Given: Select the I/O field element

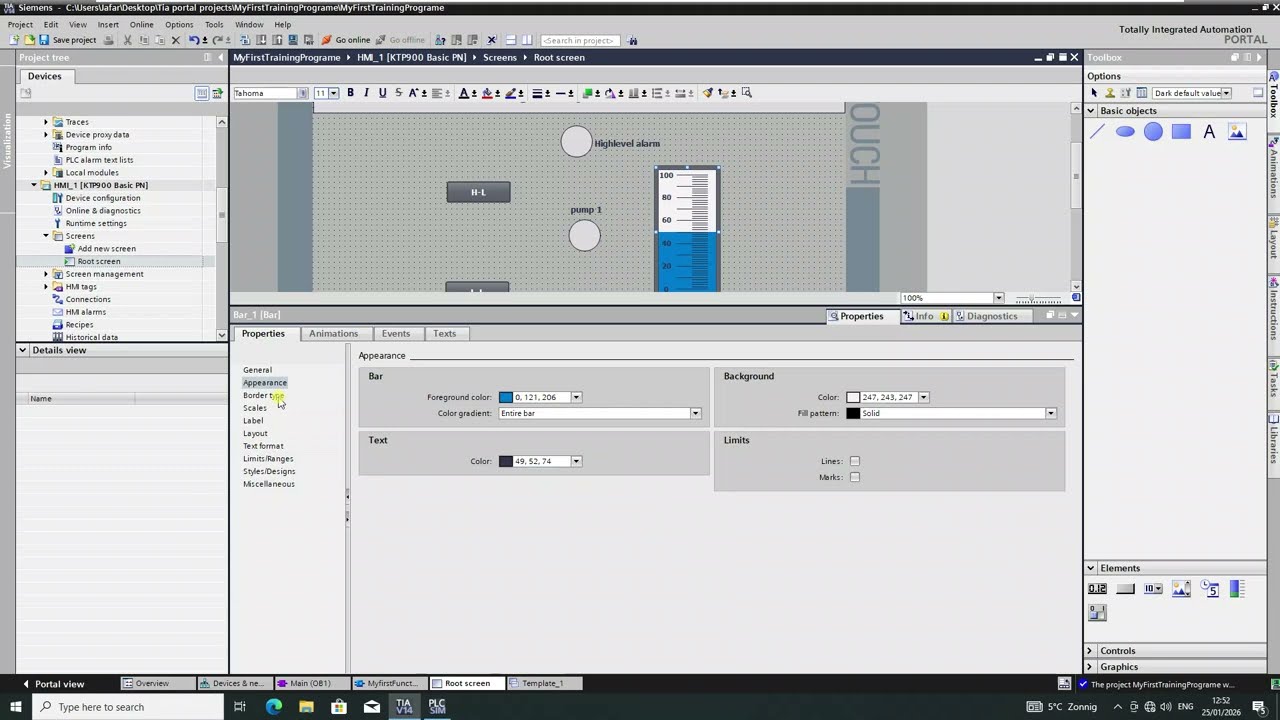Looking at the screenshot, I should pos(1097,589).
